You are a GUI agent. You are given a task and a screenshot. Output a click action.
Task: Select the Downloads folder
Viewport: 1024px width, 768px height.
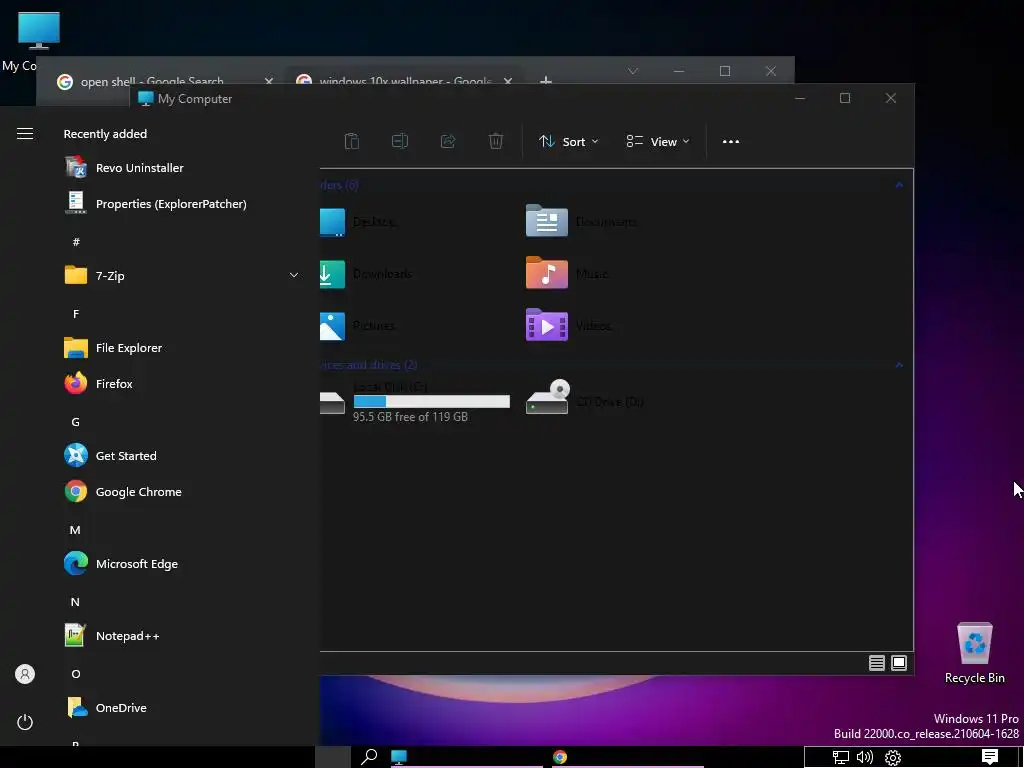(x=366, y=274)
